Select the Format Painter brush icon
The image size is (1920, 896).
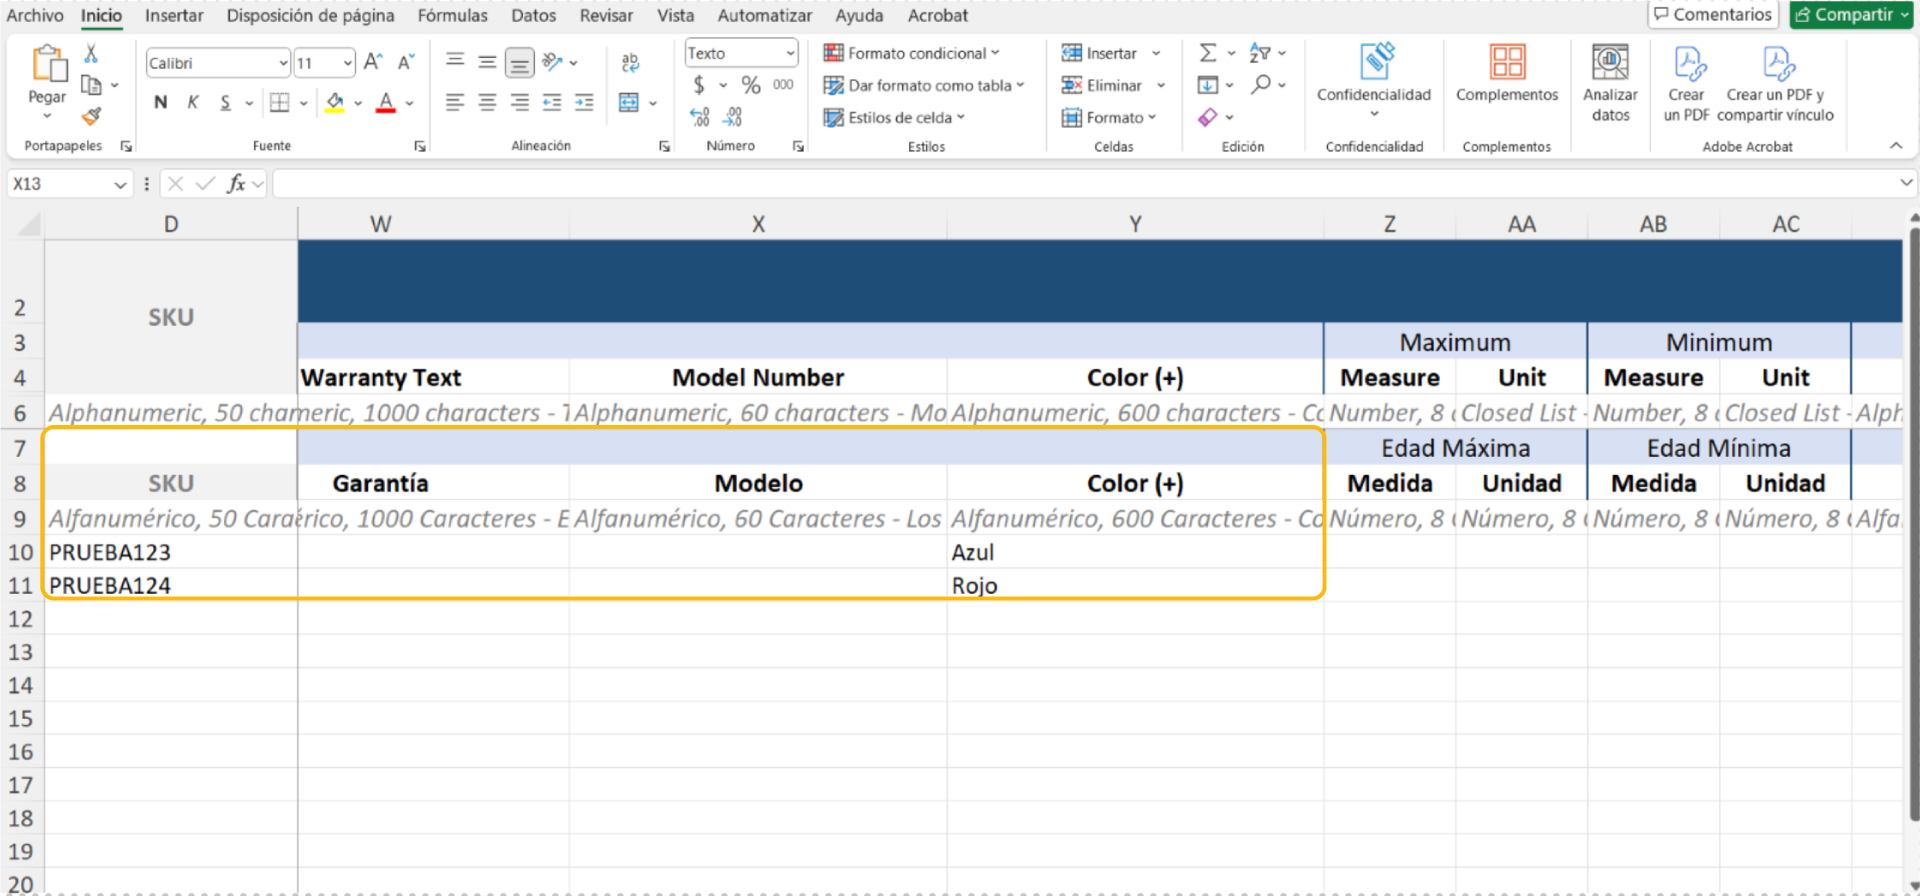click(x=91, y=116)
